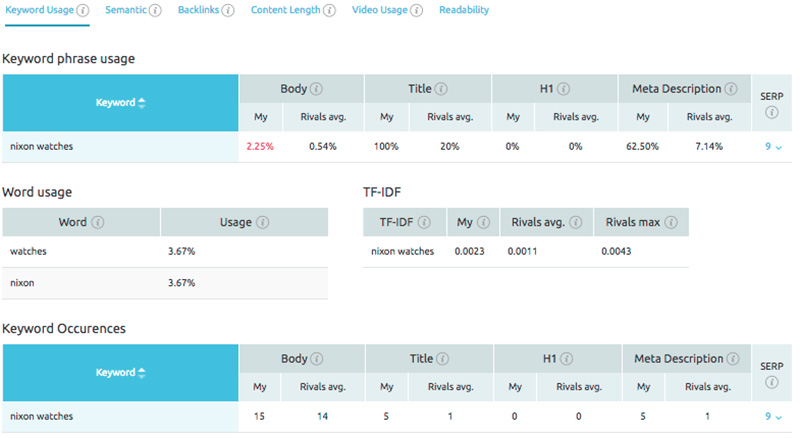Open the Readability tab
The width and height of the screenshot is (800, 438).
tap(464, 10)
